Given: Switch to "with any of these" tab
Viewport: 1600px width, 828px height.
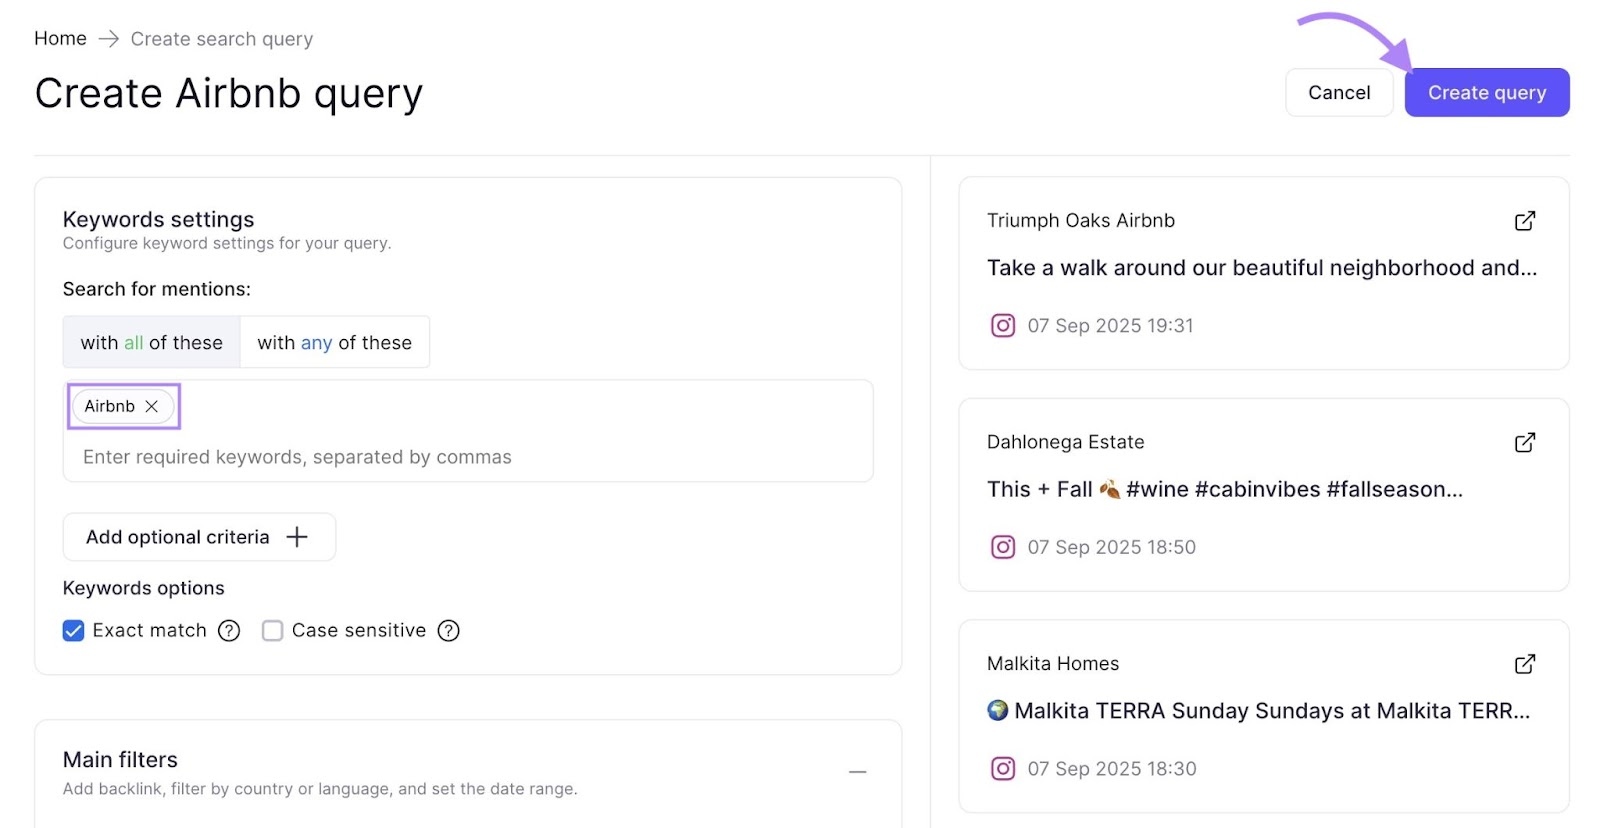Looking at the screenshot, I should [x=334, y=343].
